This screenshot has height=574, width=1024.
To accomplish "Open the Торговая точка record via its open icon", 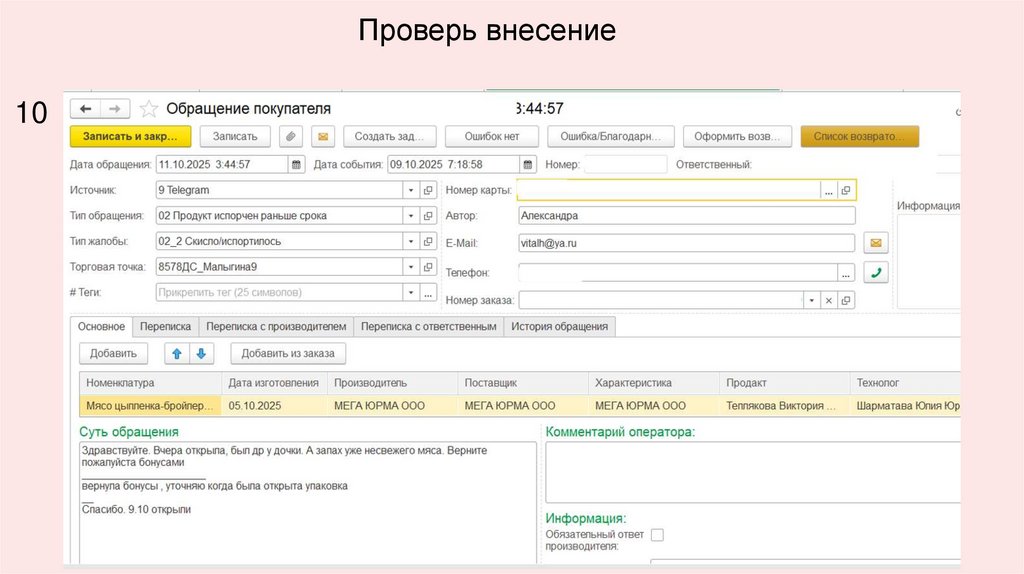I will click(x=428, y=266).
